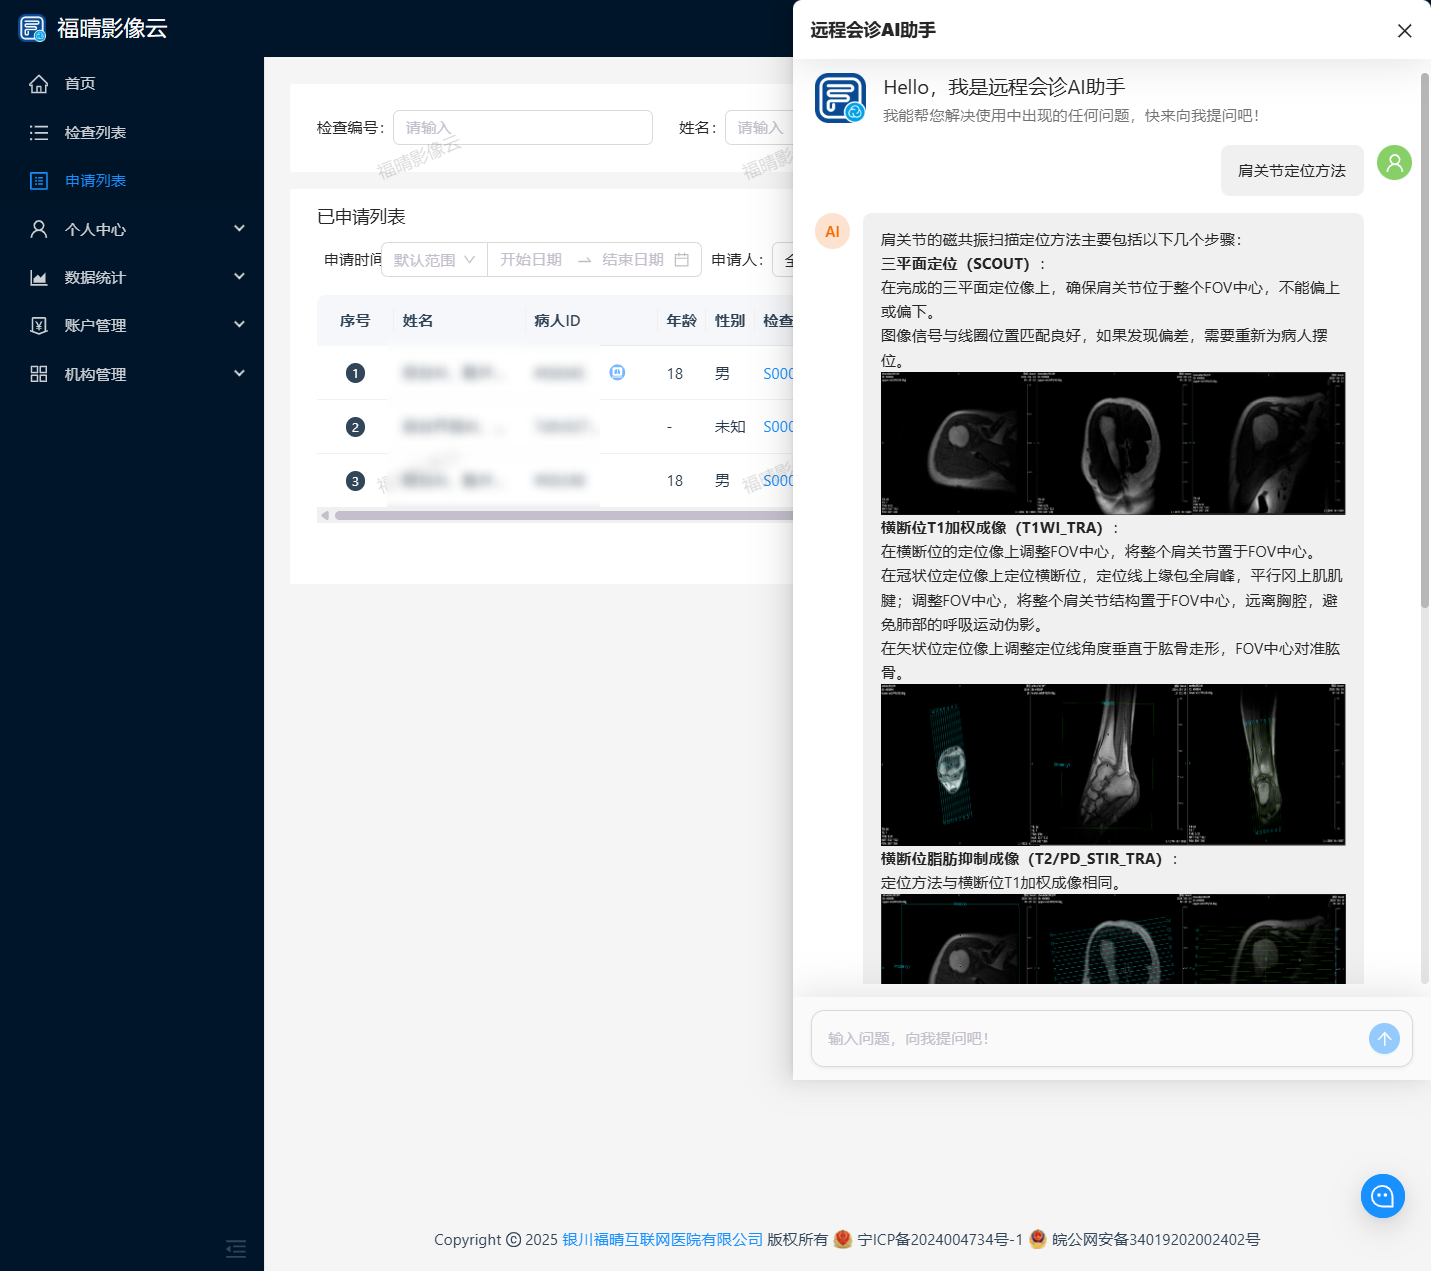Click the 肩关节定位方法 quick question button
The height and width of the screenshot is (1271, 1431).
tap(1291, 170)
